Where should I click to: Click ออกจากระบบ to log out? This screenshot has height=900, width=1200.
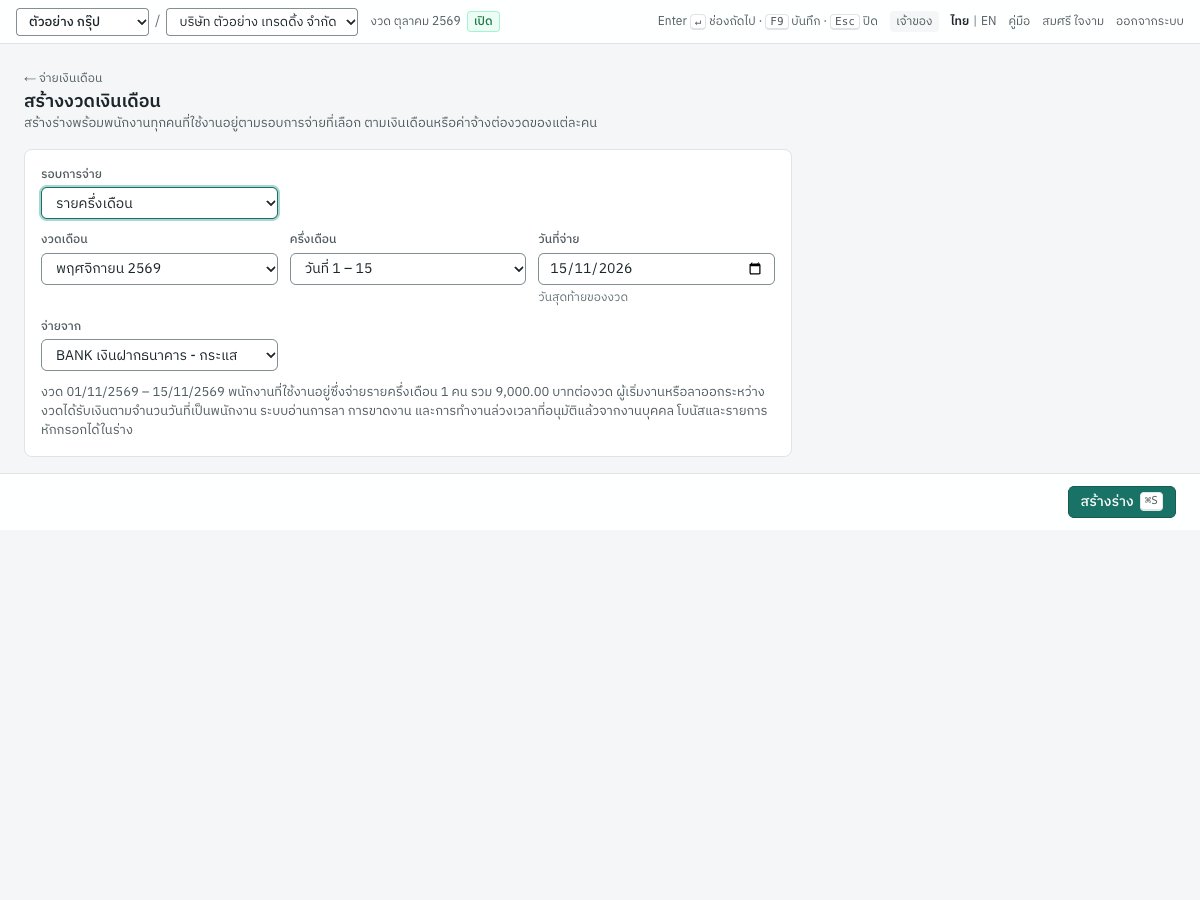click(x=1150, y=21)
